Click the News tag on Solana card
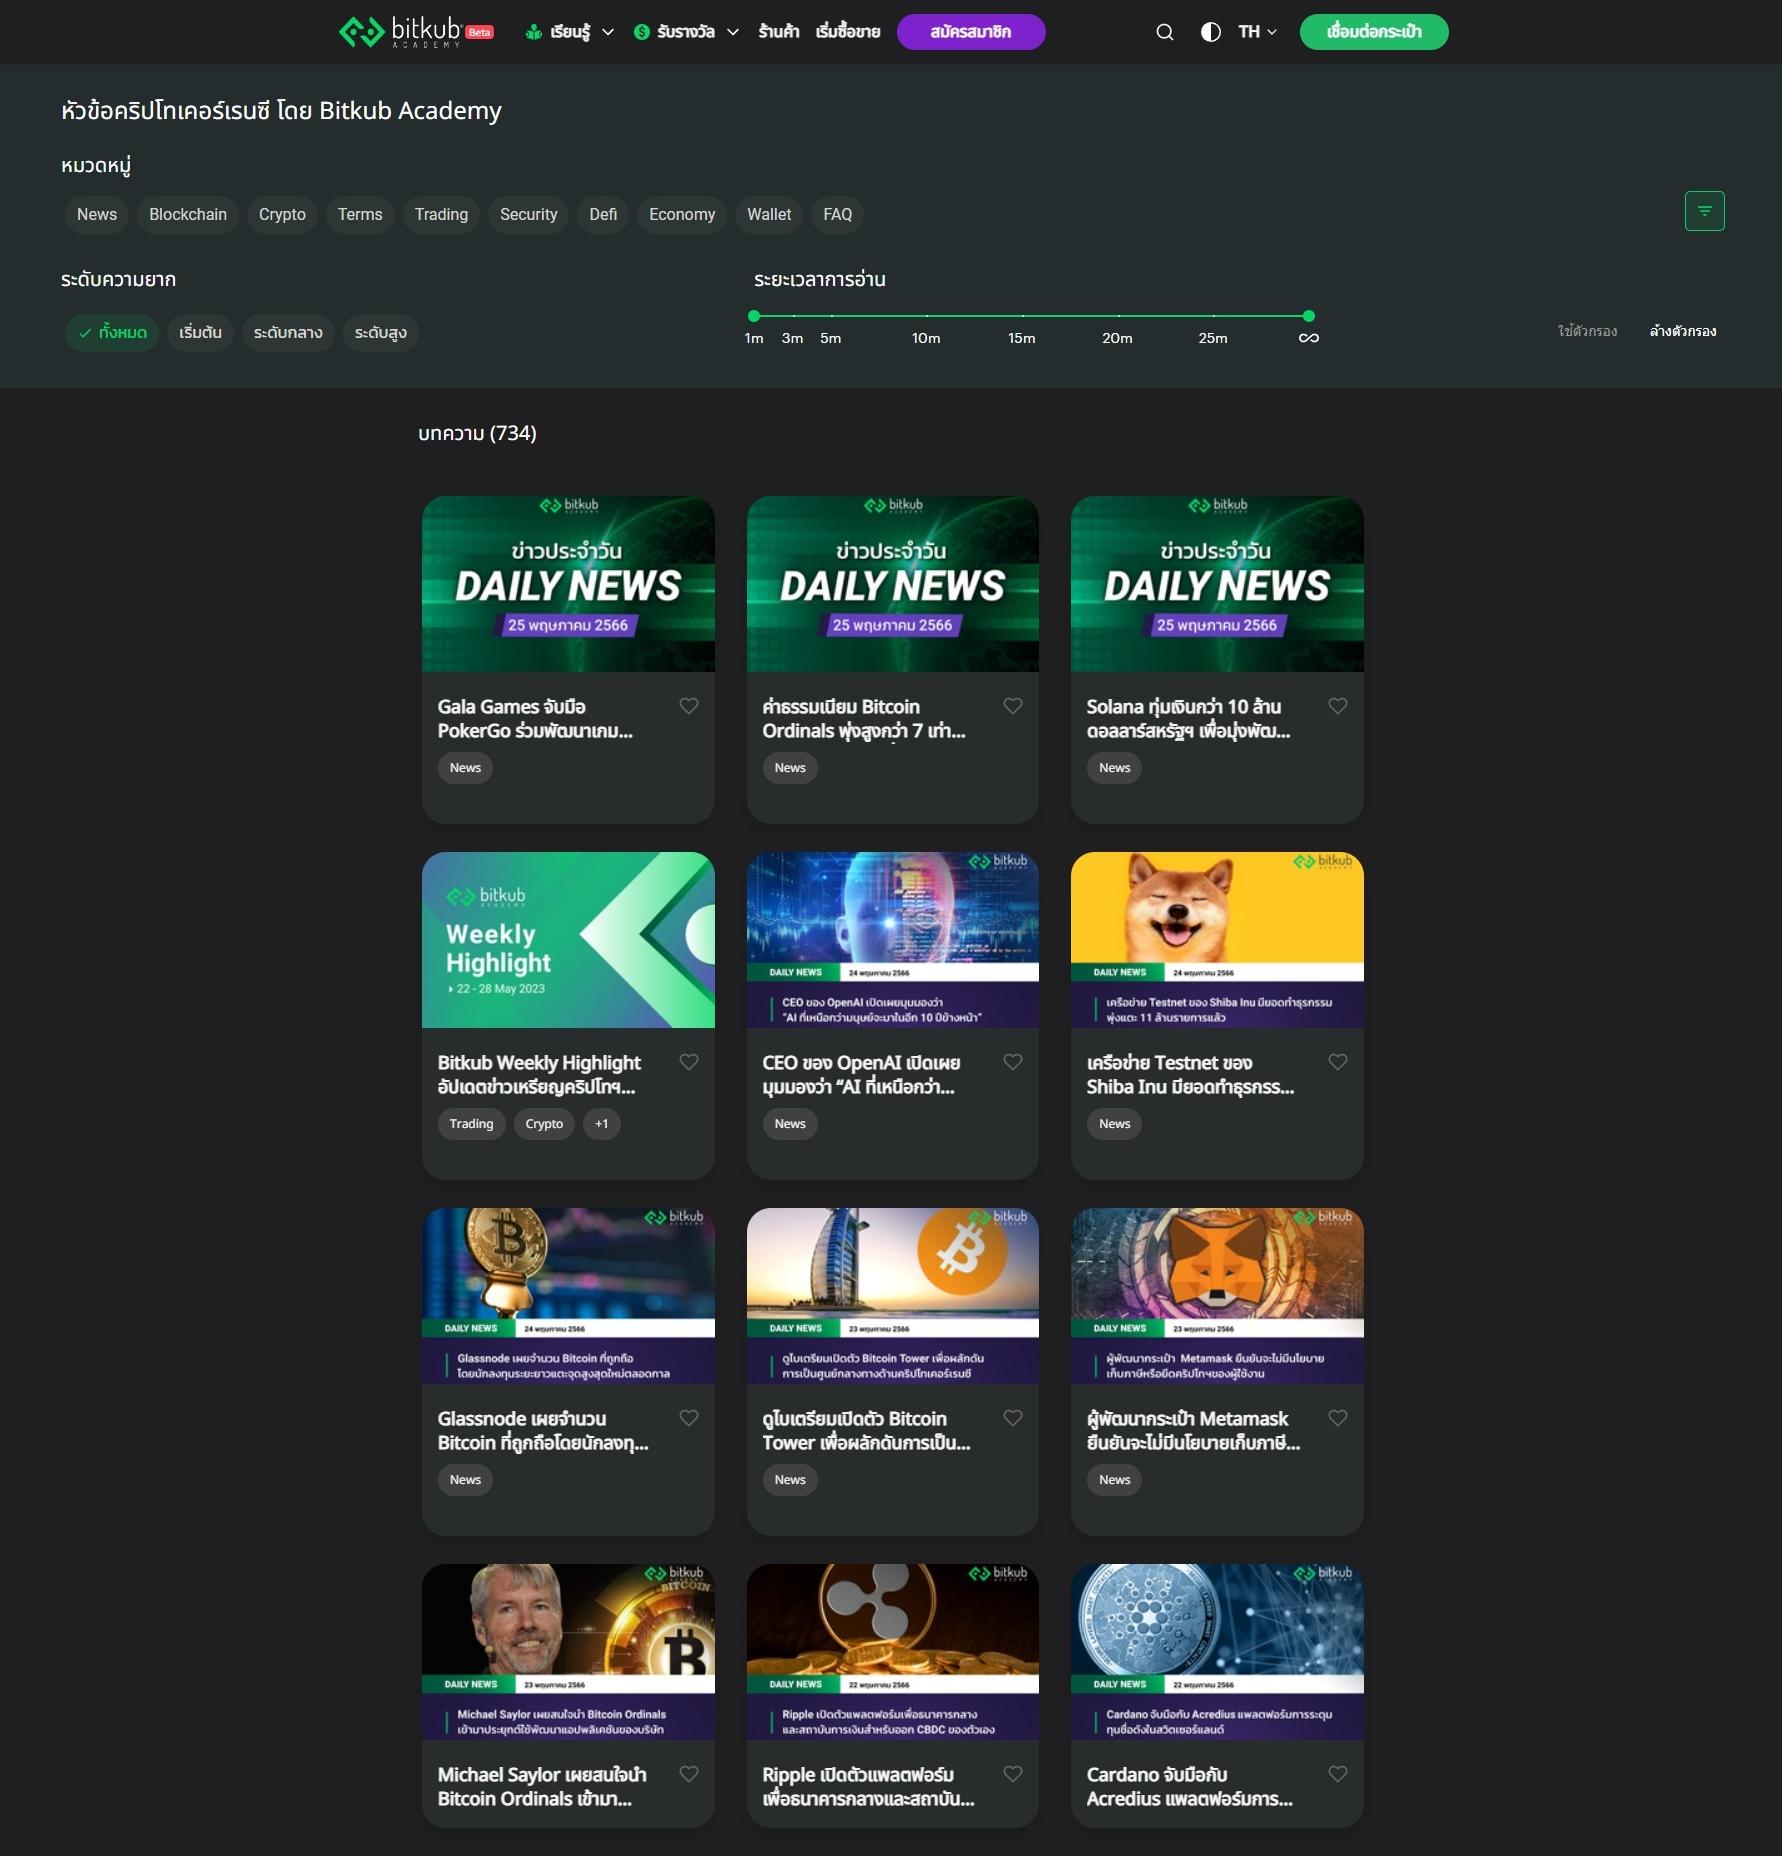The height and width of the screenshot is (1856, 1782). click(x=1114, y=768)
